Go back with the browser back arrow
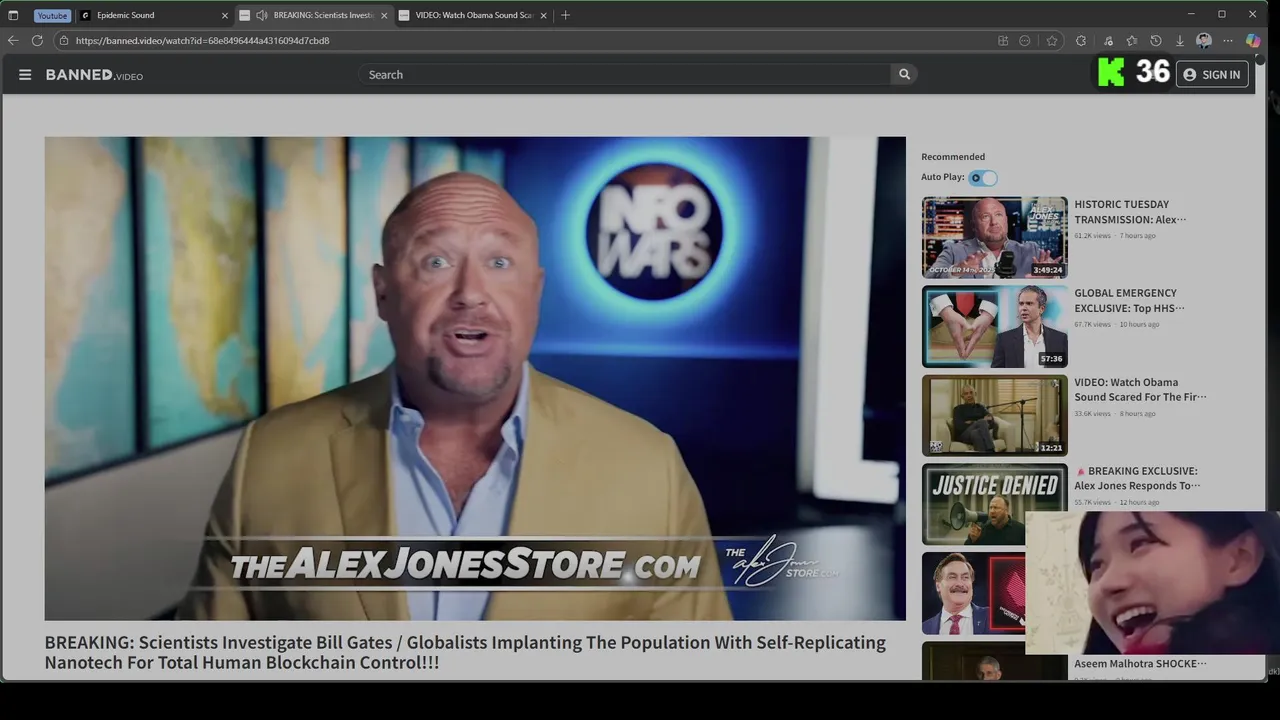The height and width of the screenshot is (720, 1280). (13, 40)
